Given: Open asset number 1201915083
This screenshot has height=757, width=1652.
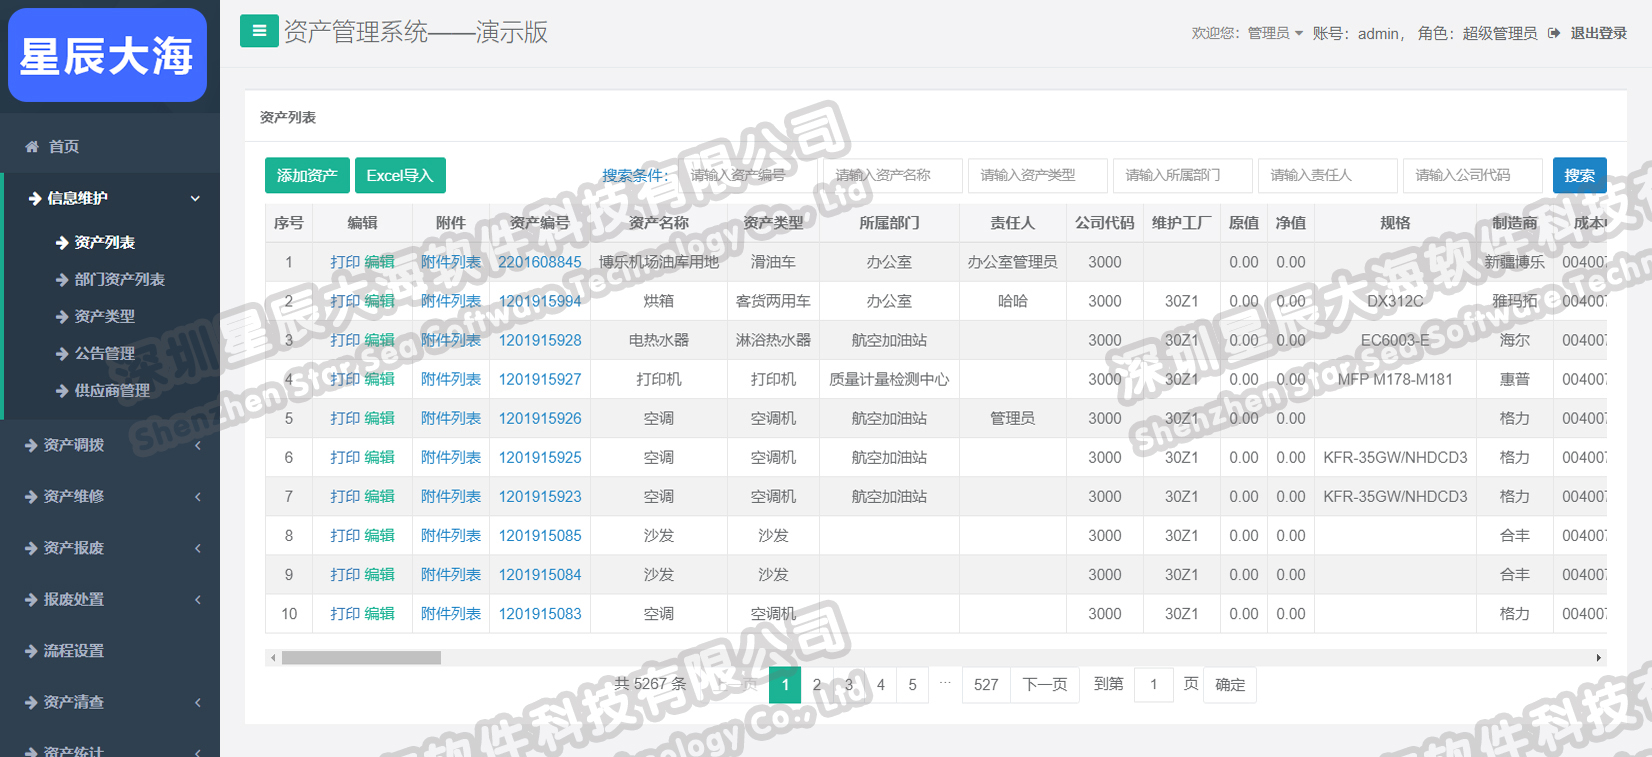Looking at the screenshot, I should pyautogui.click(x=540, y=613).
